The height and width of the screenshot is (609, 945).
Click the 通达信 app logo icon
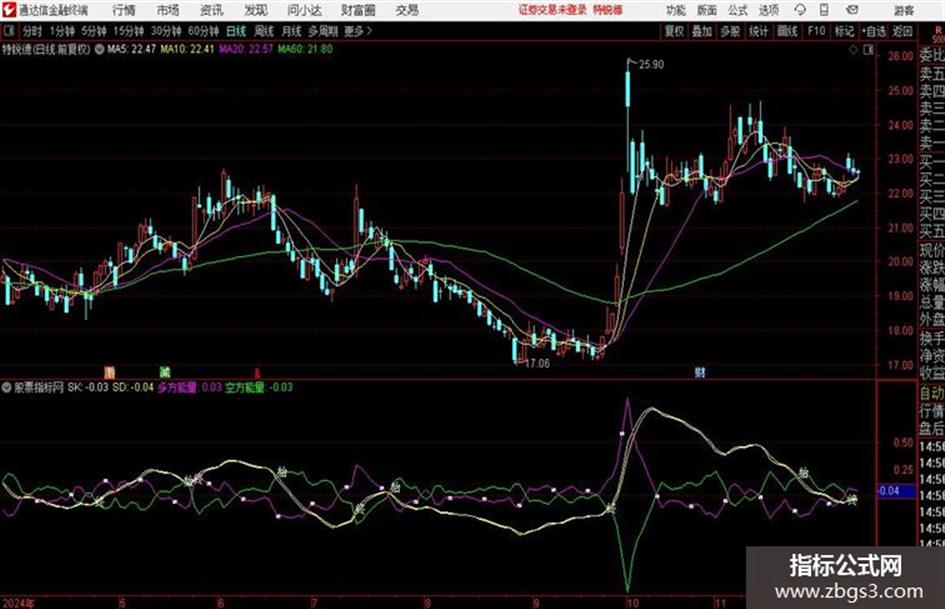9,10
